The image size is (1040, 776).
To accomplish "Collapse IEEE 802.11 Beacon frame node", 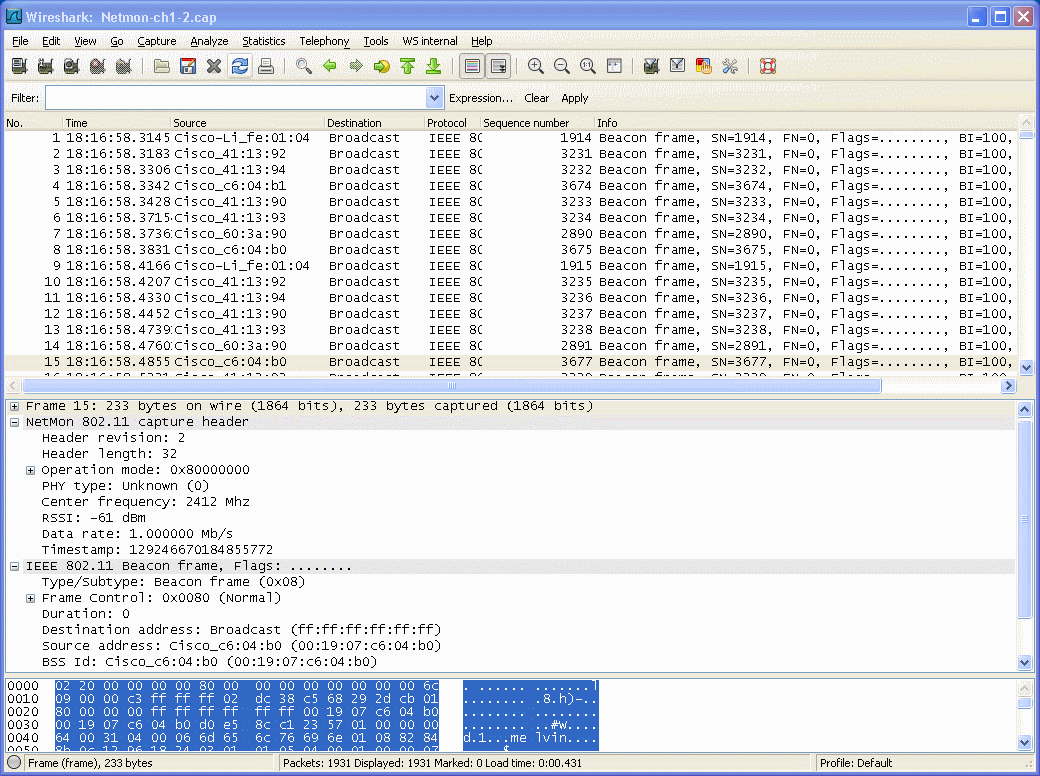I will click(15, 566).
